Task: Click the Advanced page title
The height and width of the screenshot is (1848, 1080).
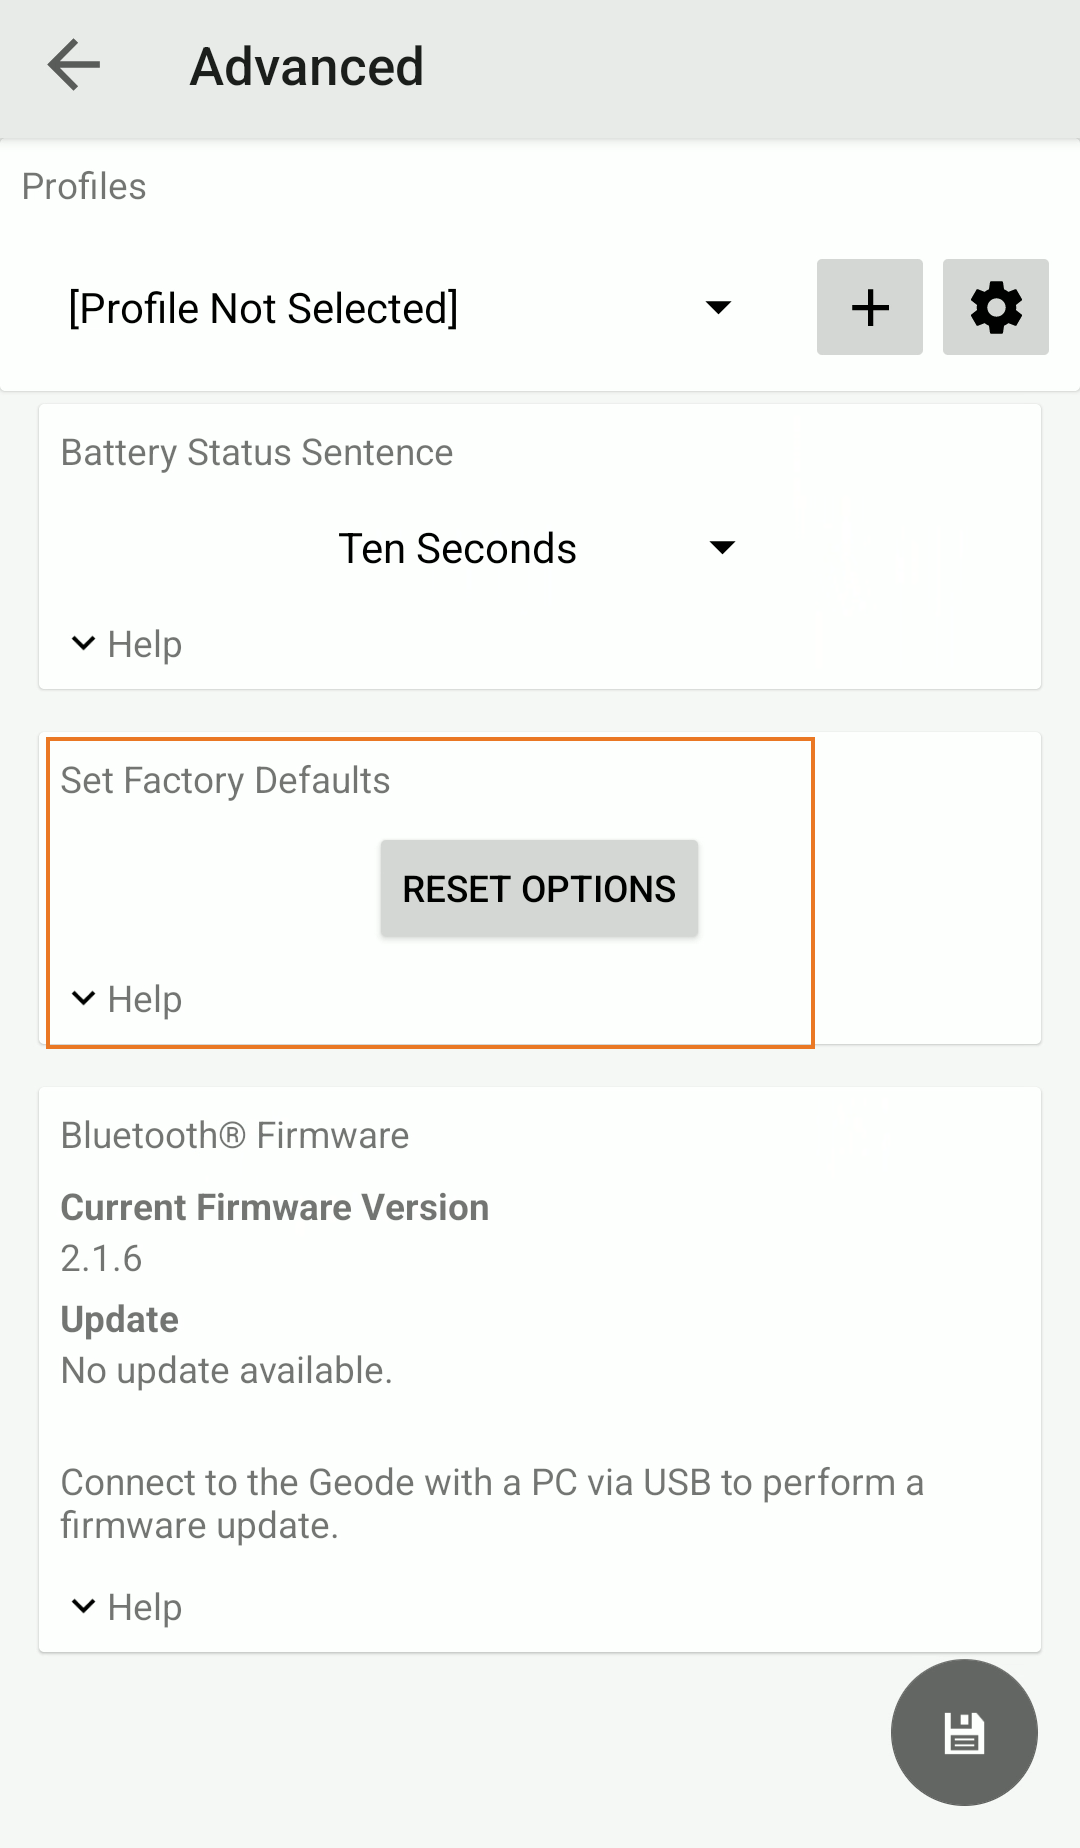Action: (x=307, y=67)
